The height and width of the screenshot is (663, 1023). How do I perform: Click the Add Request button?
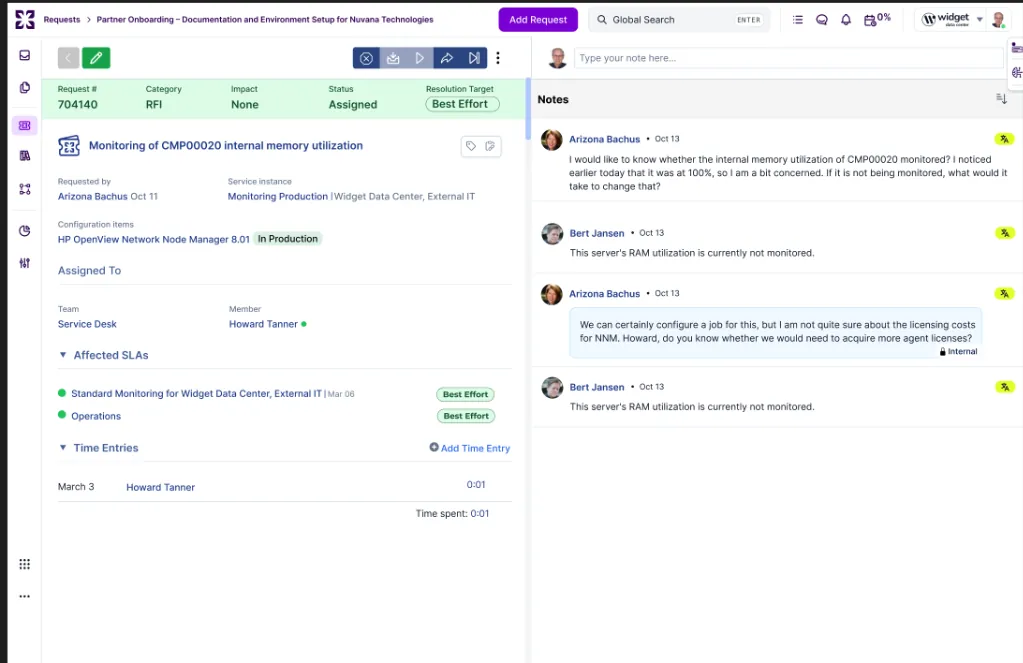pyautogui.click(x=538, y=20)
